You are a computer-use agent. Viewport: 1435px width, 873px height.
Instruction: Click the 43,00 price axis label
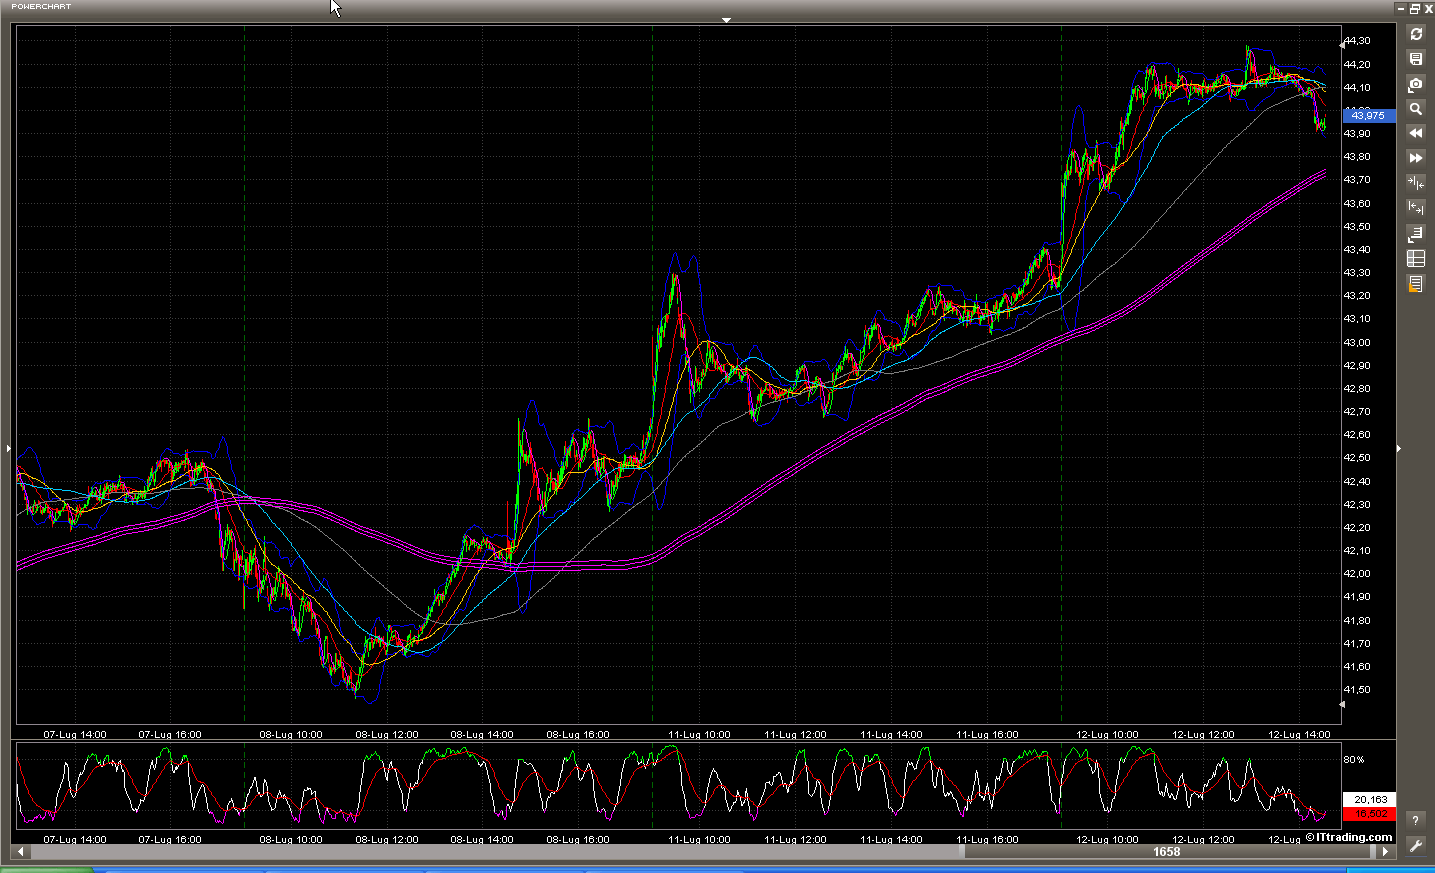coord(1357,342)
